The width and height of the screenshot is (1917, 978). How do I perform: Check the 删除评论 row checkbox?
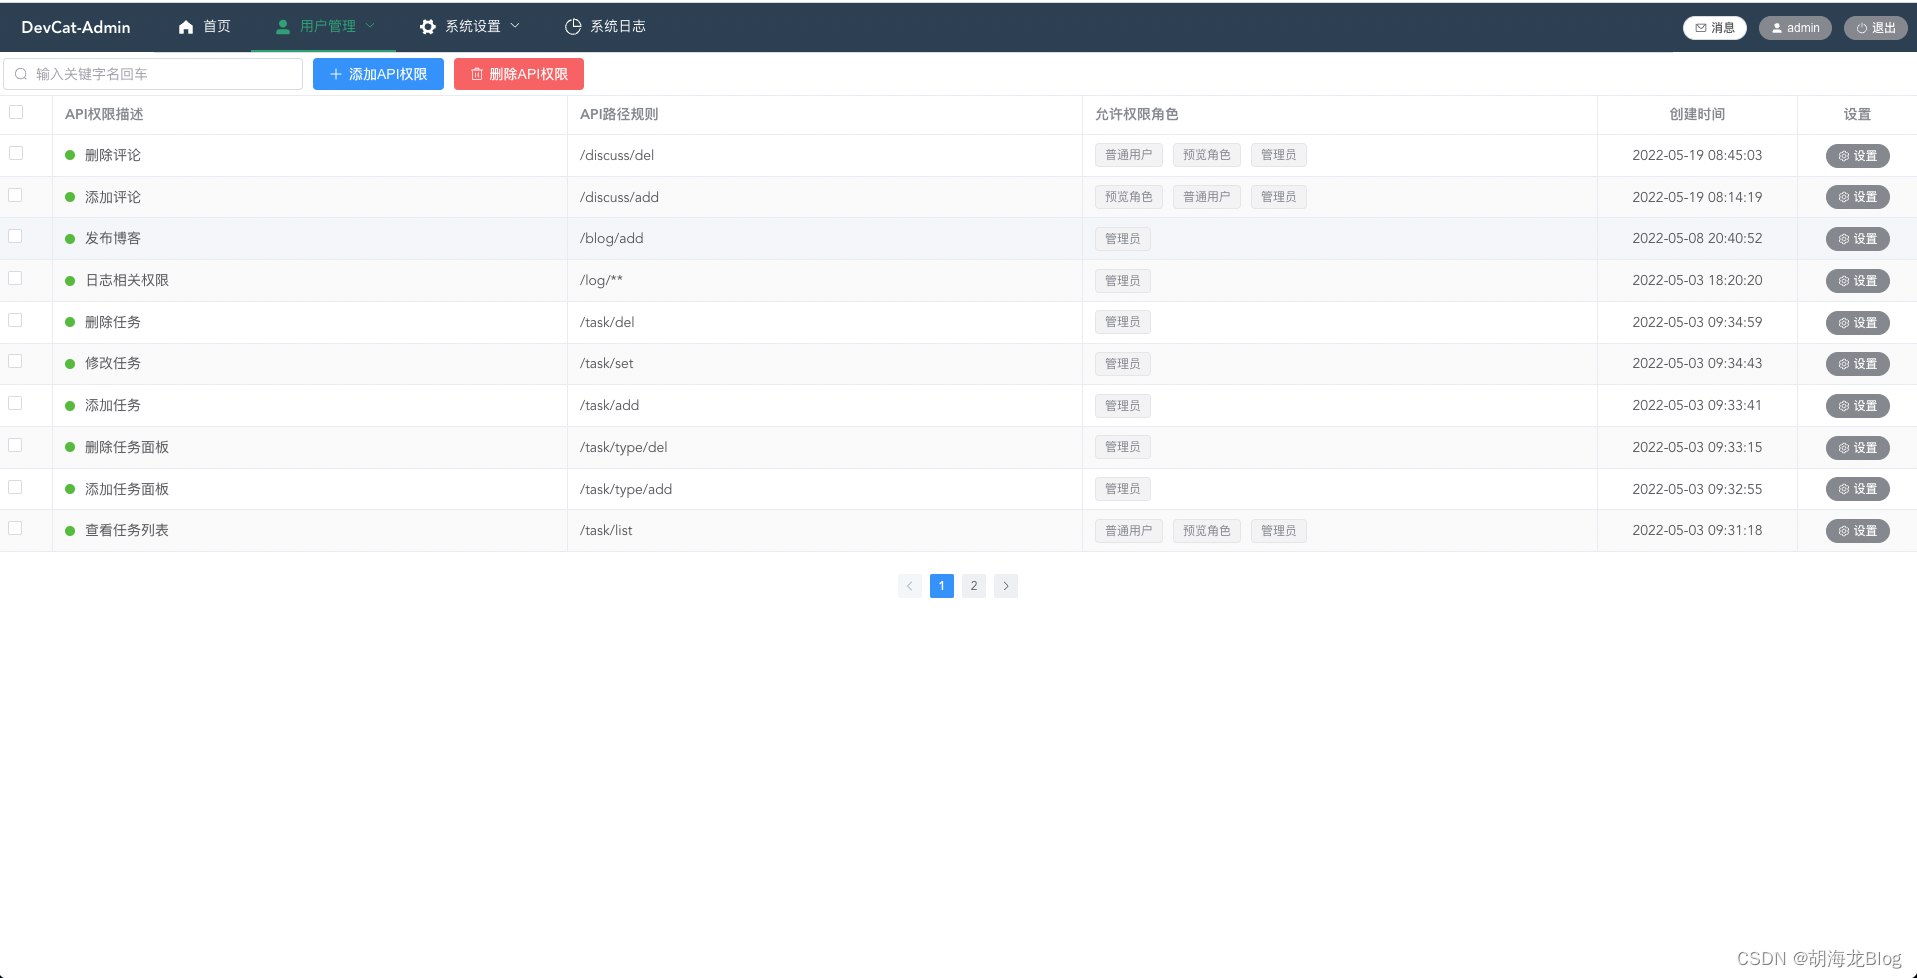pyautogui.click(x=16, y=153)
